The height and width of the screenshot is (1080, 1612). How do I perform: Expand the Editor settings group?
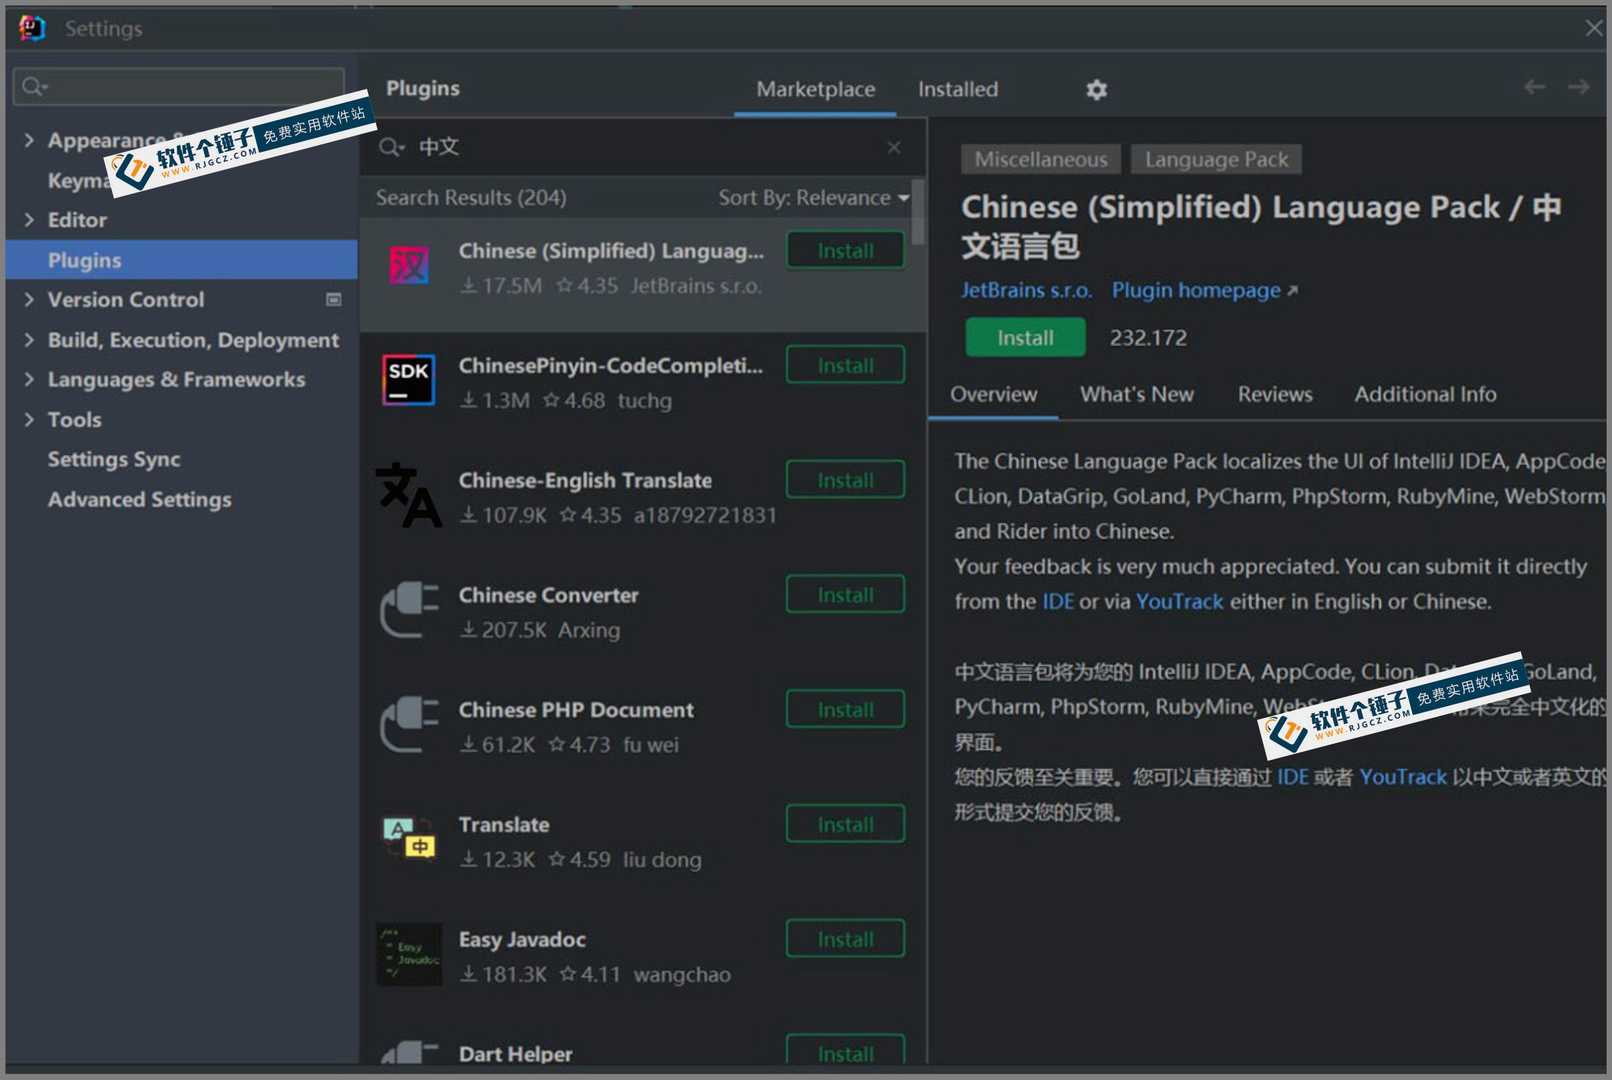(x=29, y=220)
